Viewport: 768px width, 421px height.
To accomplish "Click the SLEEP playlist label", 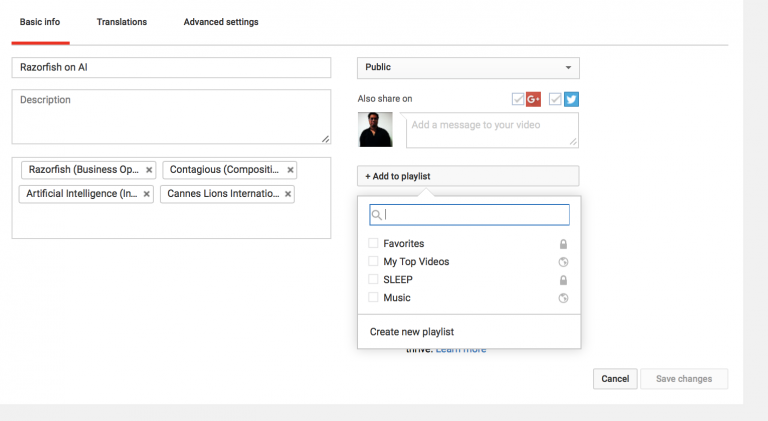I will pyautogui.click(x=398, y=280).
